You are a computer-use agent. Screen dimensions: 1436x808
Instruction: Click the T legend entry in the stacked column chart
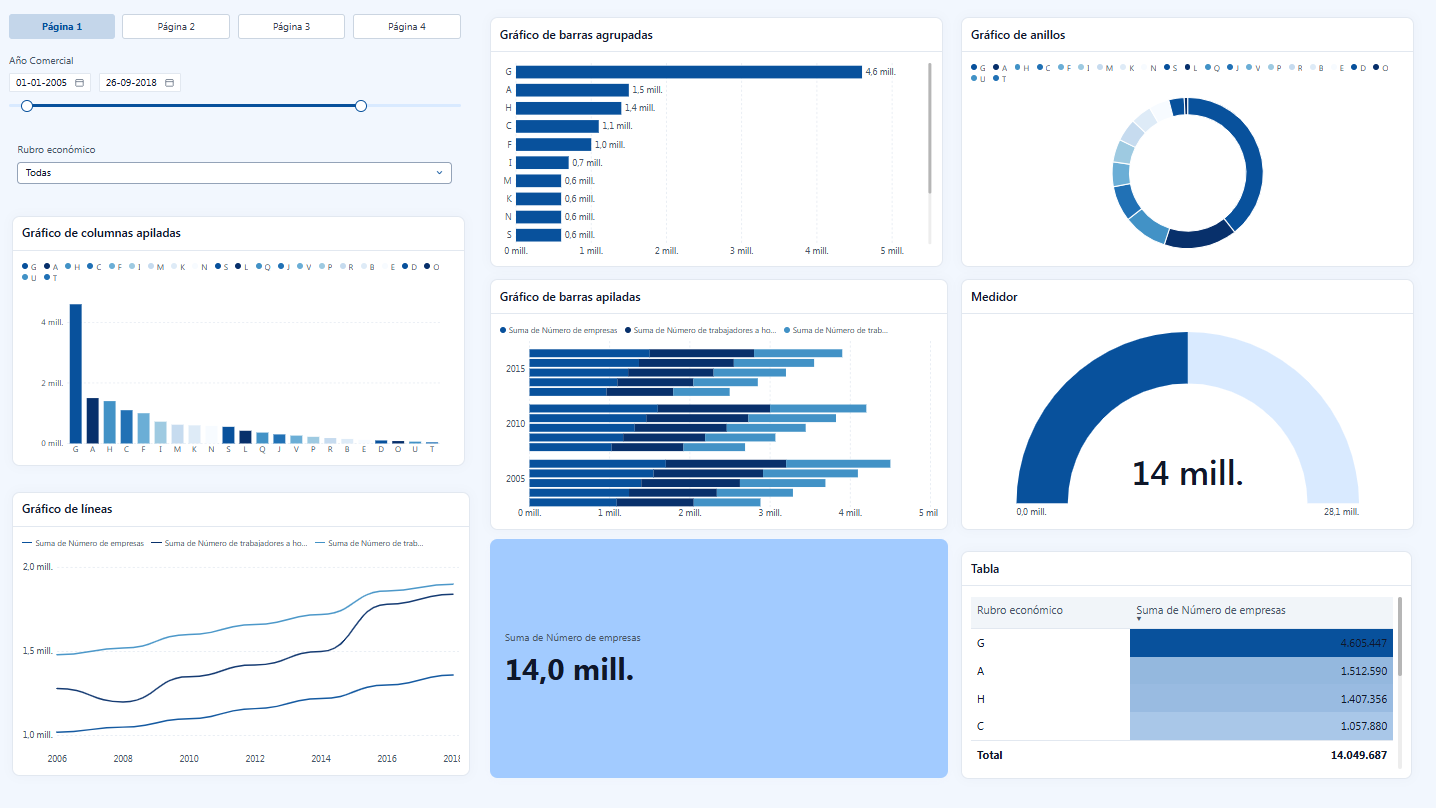pos(49,278)
